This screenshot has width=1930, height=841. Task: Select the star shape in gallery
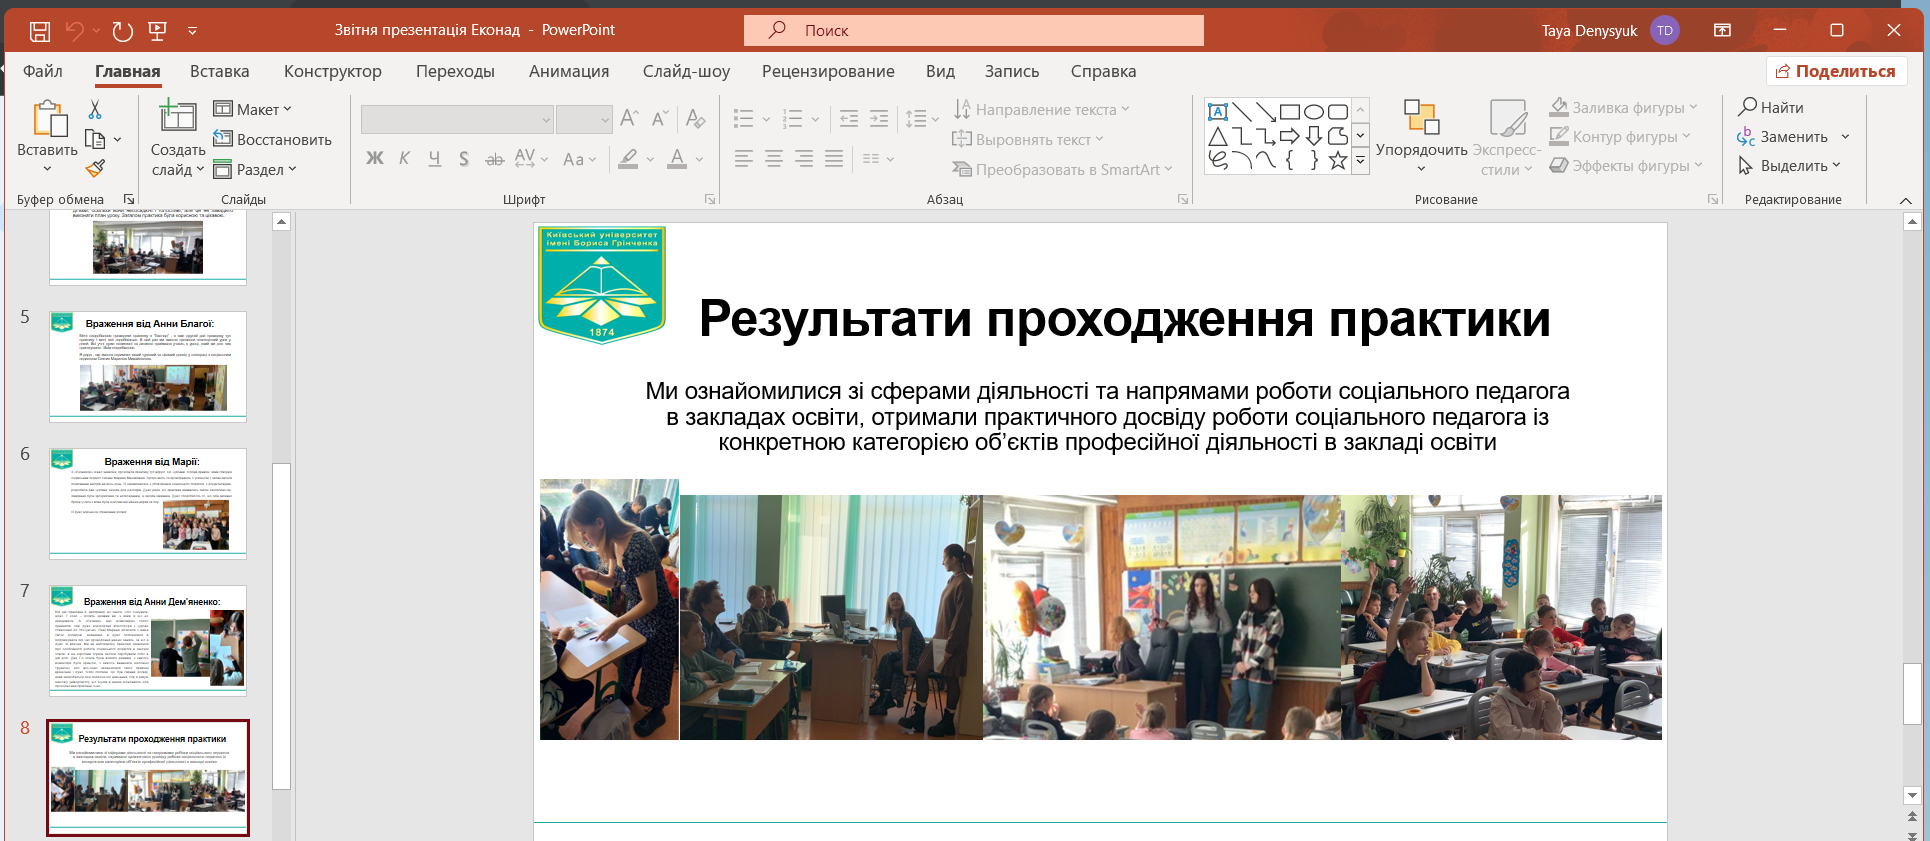pyautogui.click(x=1338, y=160)
